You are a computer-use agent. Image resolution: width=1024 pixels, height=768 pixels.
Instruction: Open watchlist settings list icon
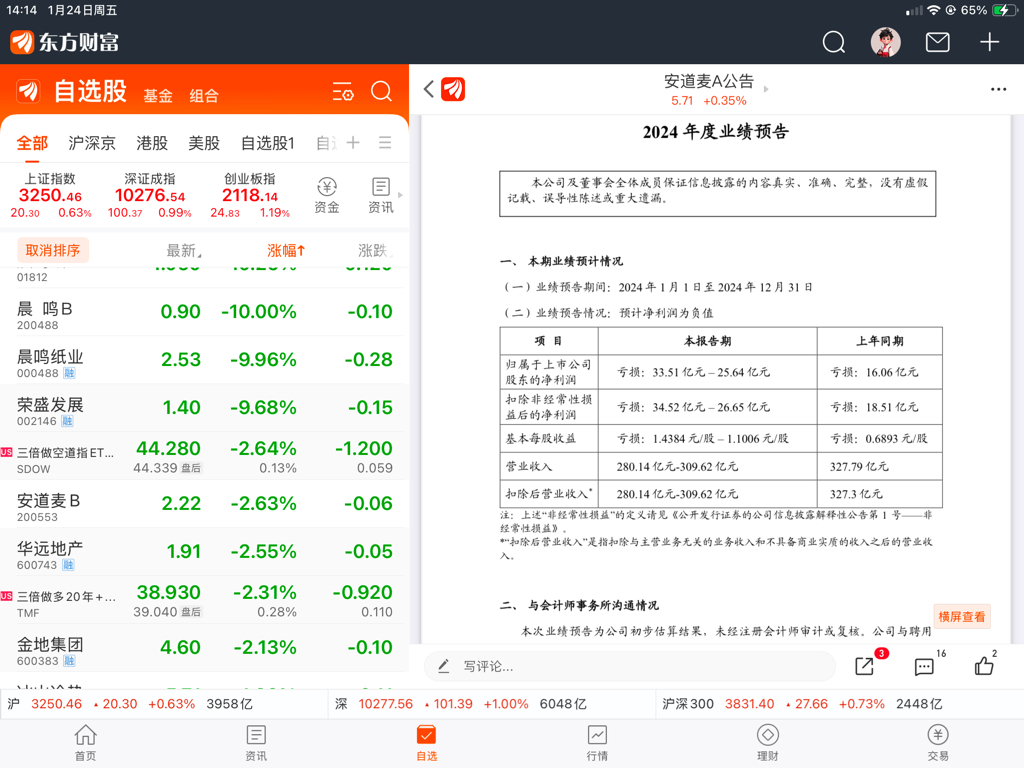point(343,91)
